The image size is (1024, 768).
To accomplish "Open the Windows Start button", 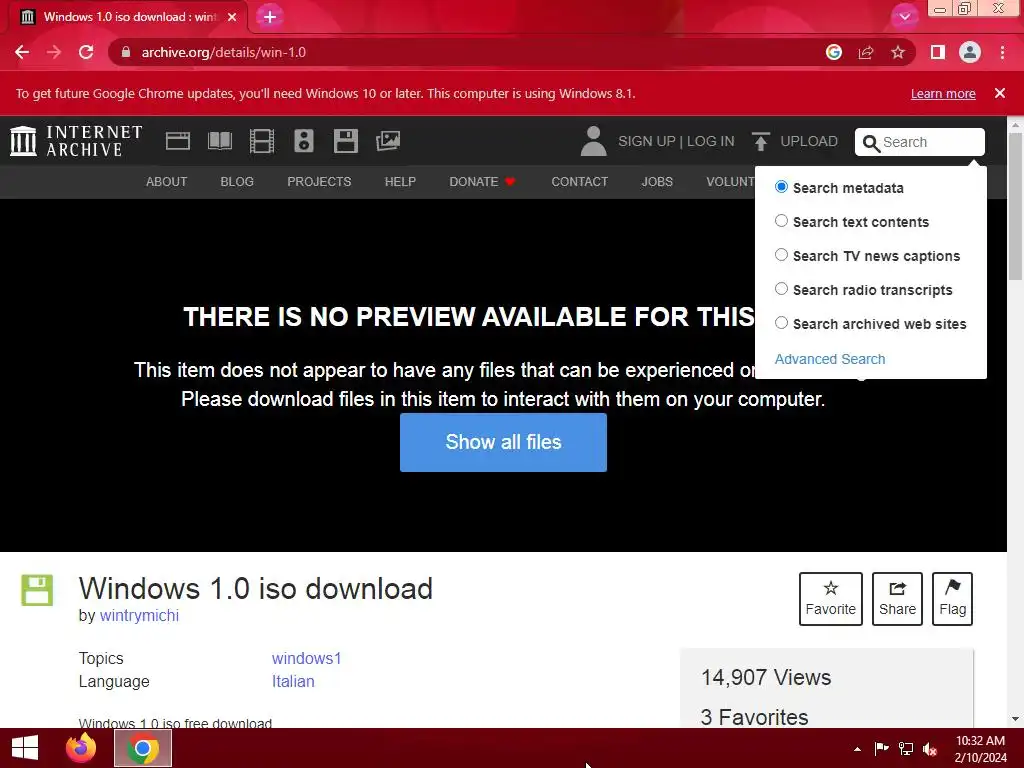I will 25,748.
